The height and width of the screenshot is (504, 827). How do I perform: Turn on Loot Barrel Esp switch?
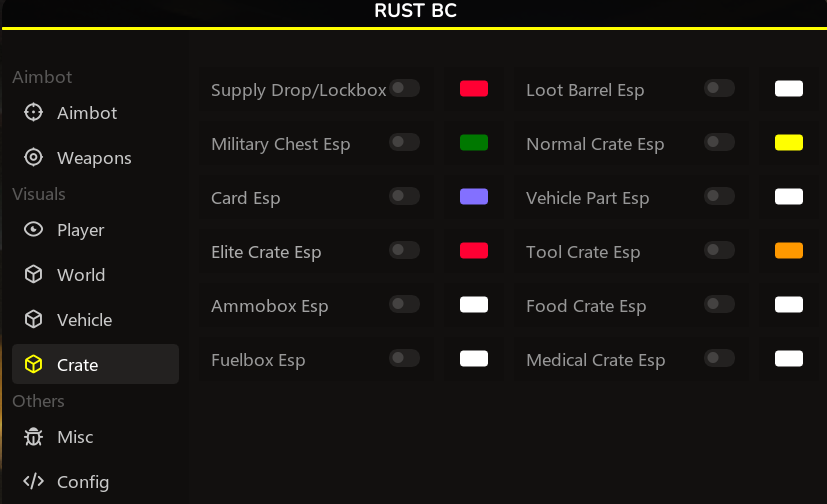click(719, 88)
